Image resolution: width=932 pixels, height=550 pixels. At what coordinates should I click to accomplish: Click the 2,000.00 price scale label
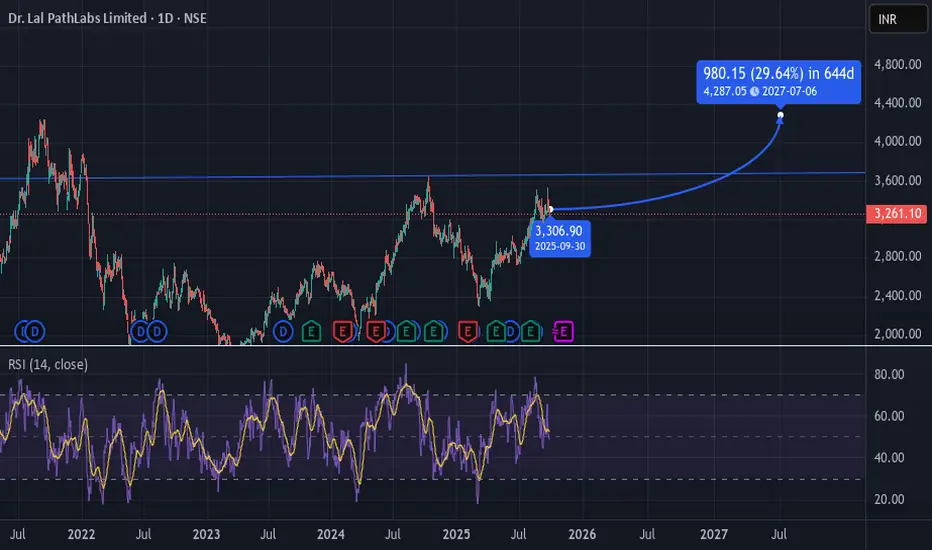tap(898, 334)
